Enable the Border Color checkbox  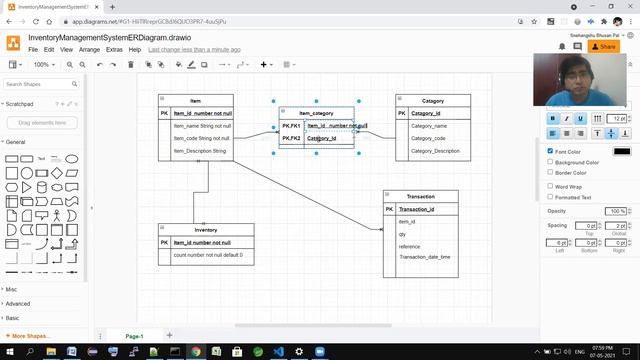550,172
